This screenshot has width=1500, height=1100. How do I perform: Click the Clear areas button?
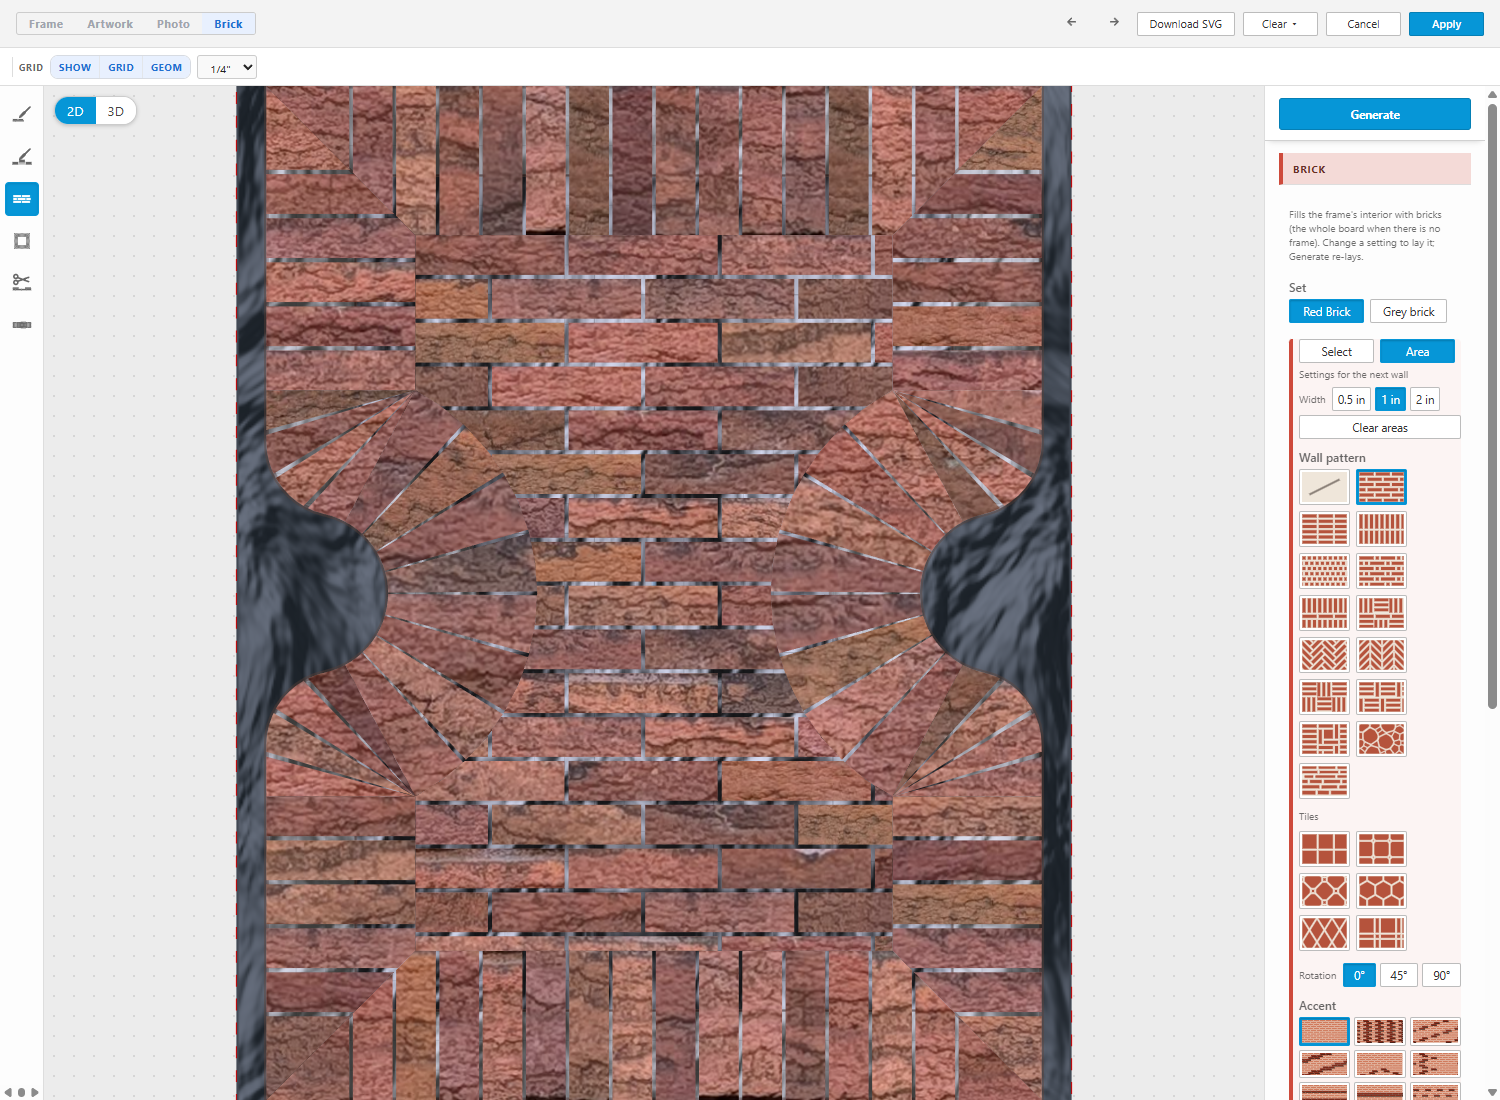coord(1380,428)
